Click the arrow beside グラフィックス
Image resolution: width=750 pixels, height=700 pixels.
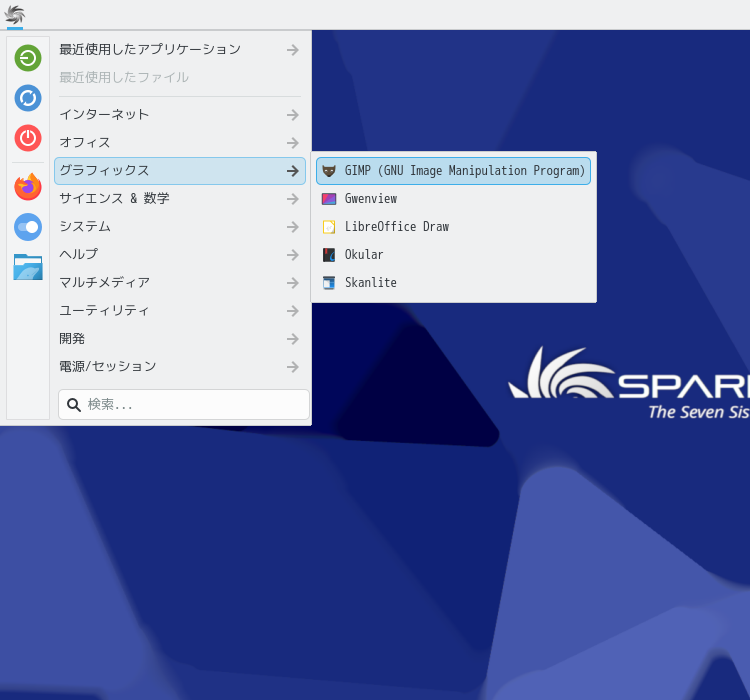pyautogui.click(x=293, y=171)
